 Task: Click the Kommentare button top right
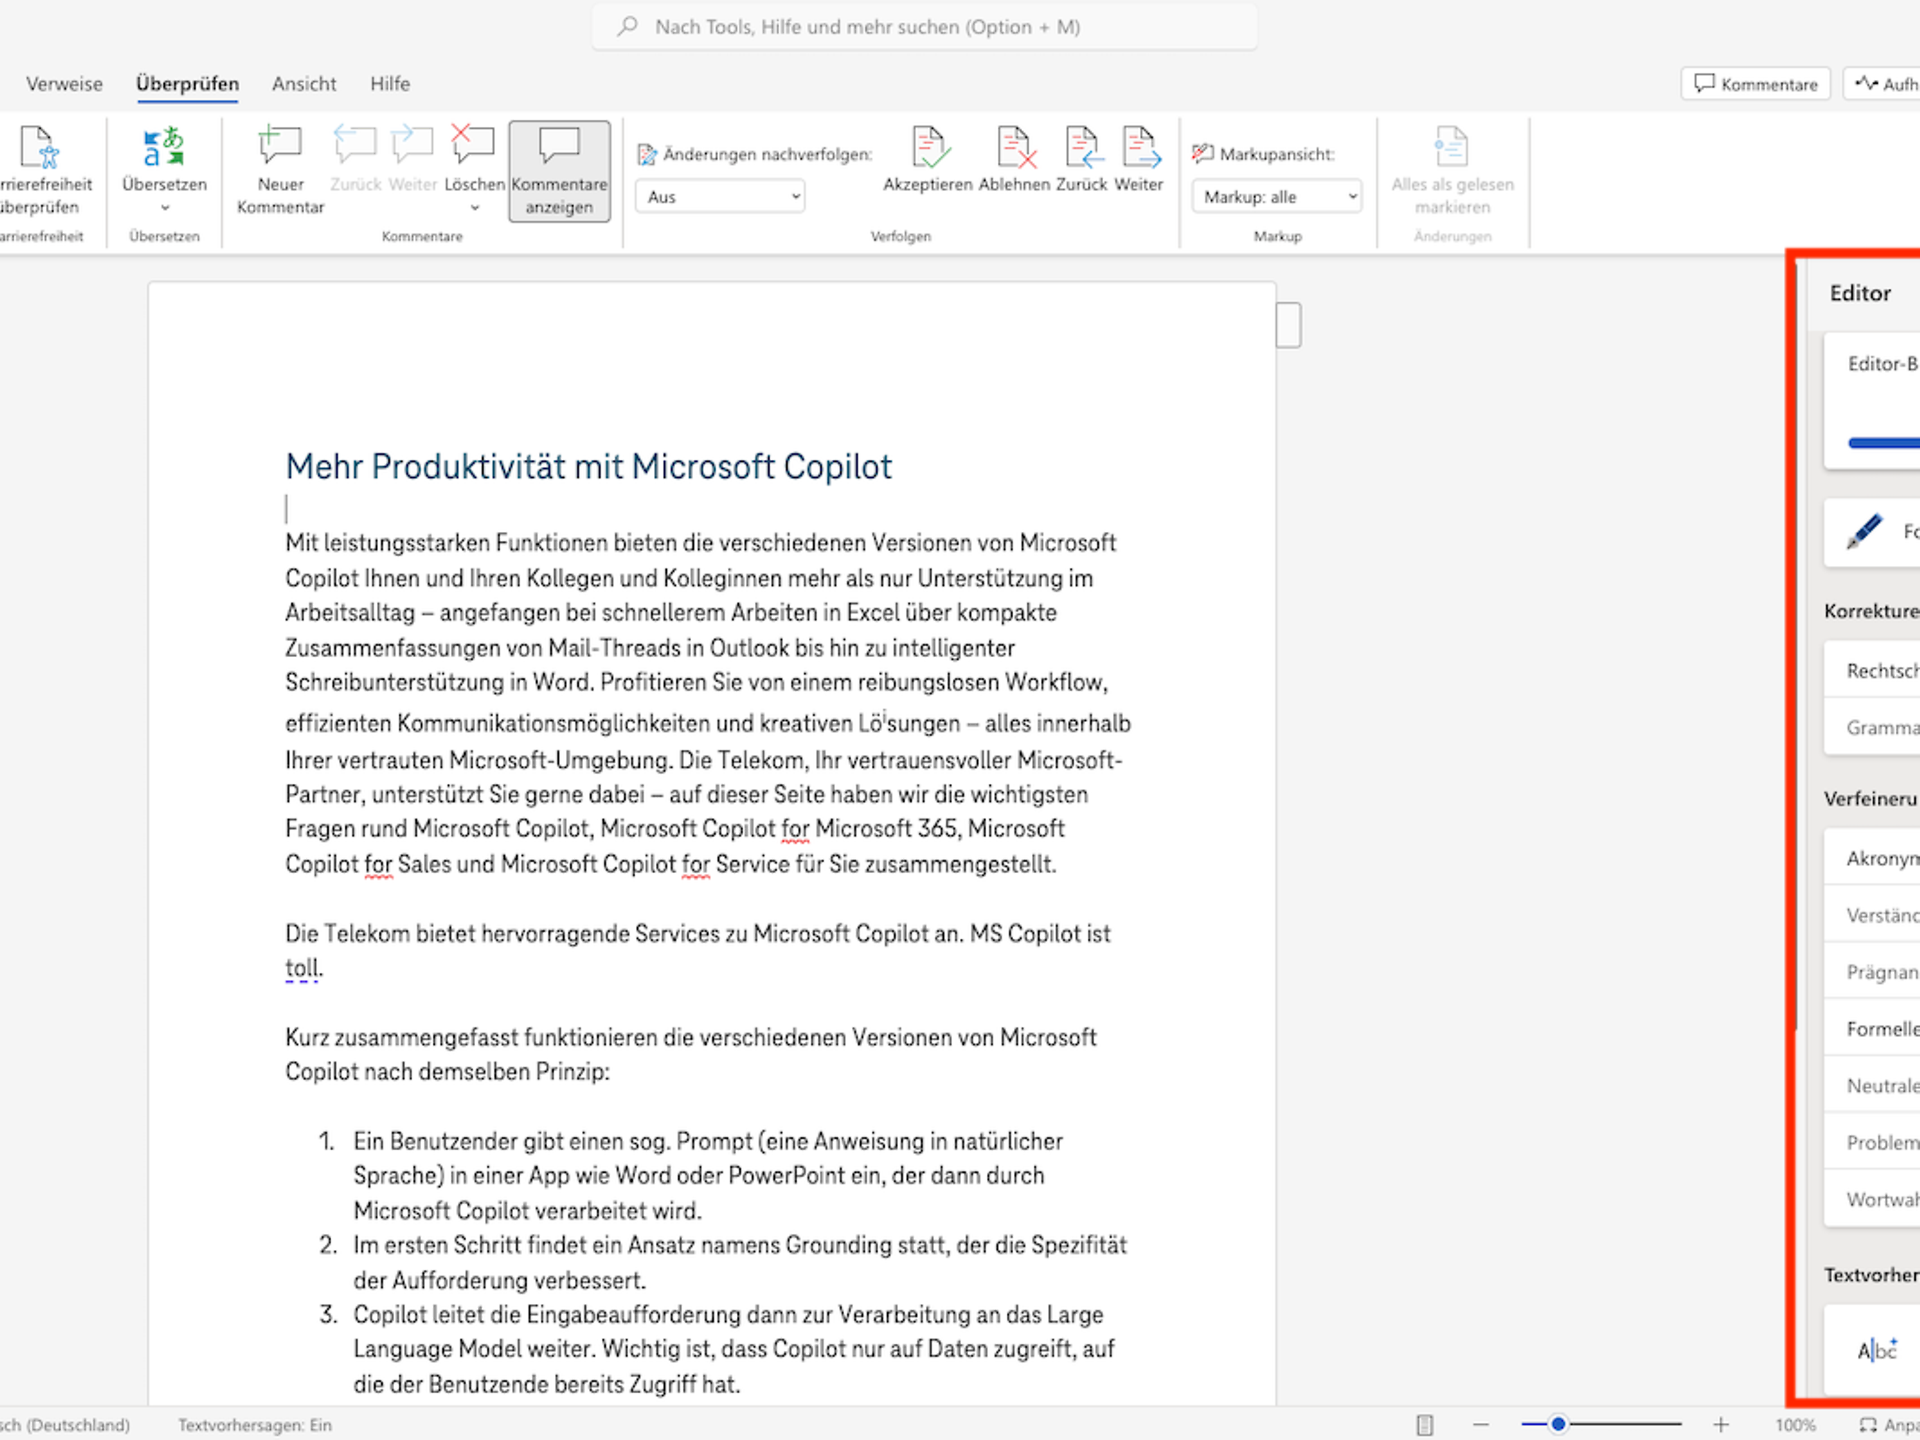tap(1755, 83)
